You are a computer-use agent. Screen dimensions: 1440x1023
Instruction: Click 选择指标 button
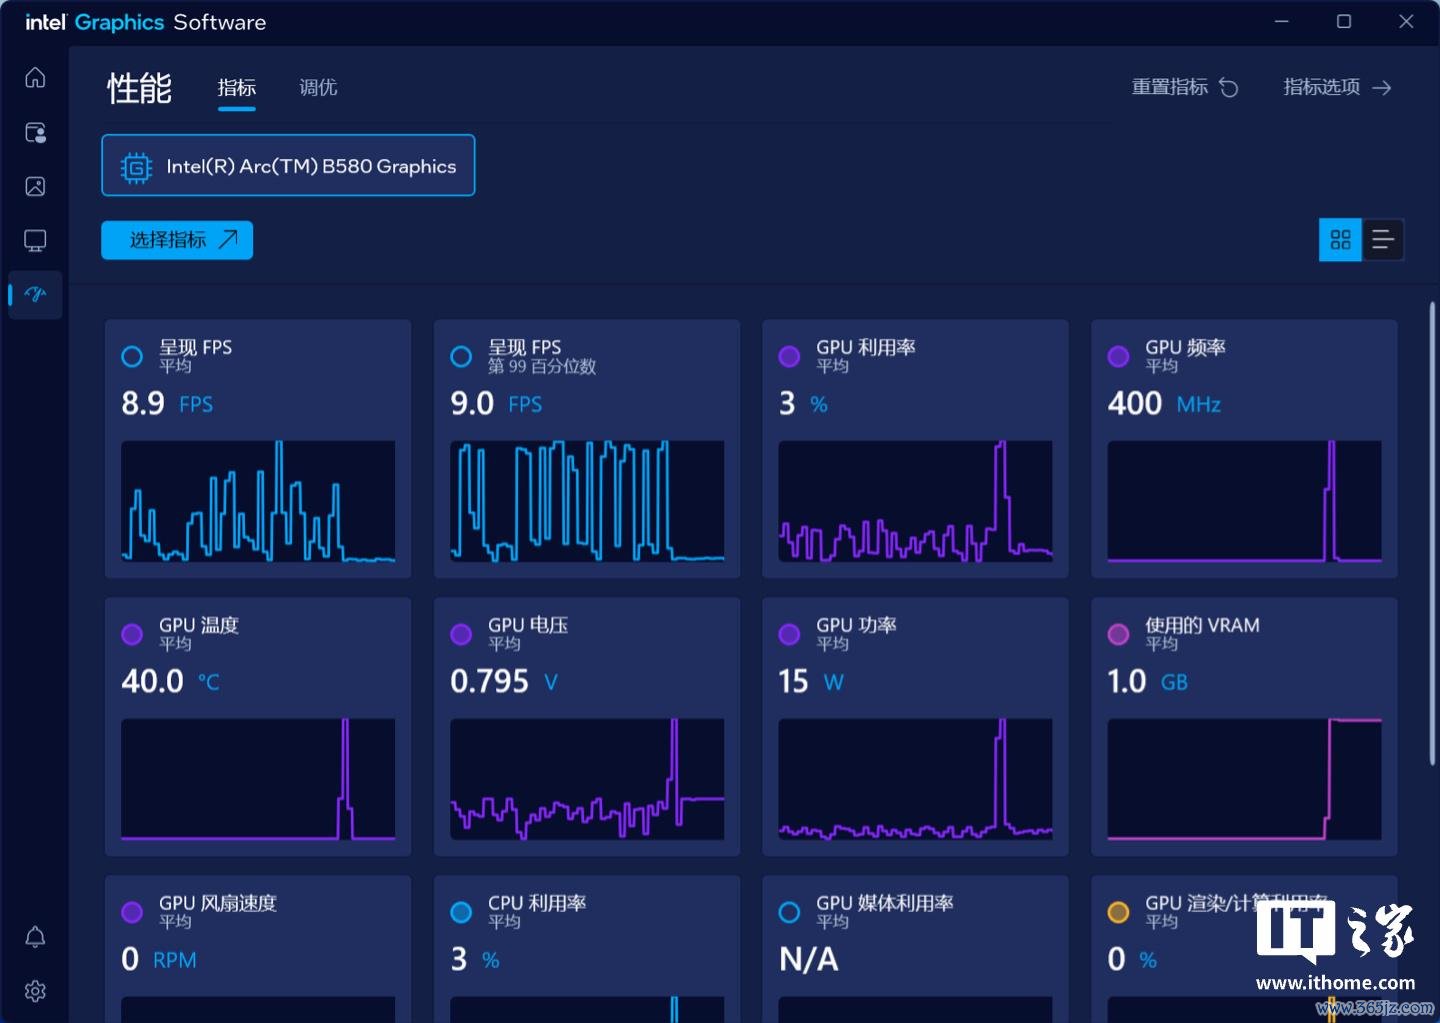coord(177,240)
